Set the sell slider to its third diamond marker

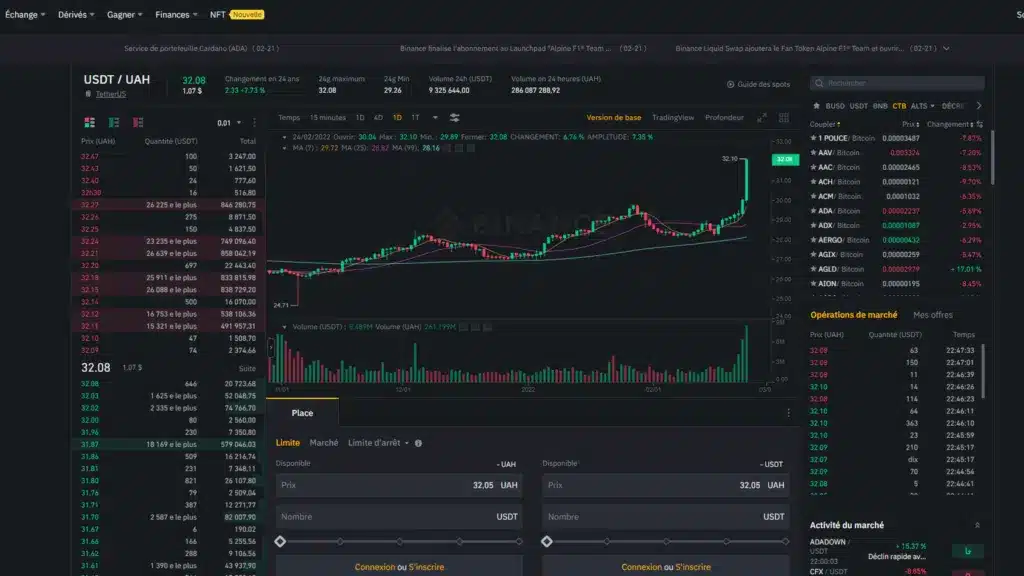666,541
